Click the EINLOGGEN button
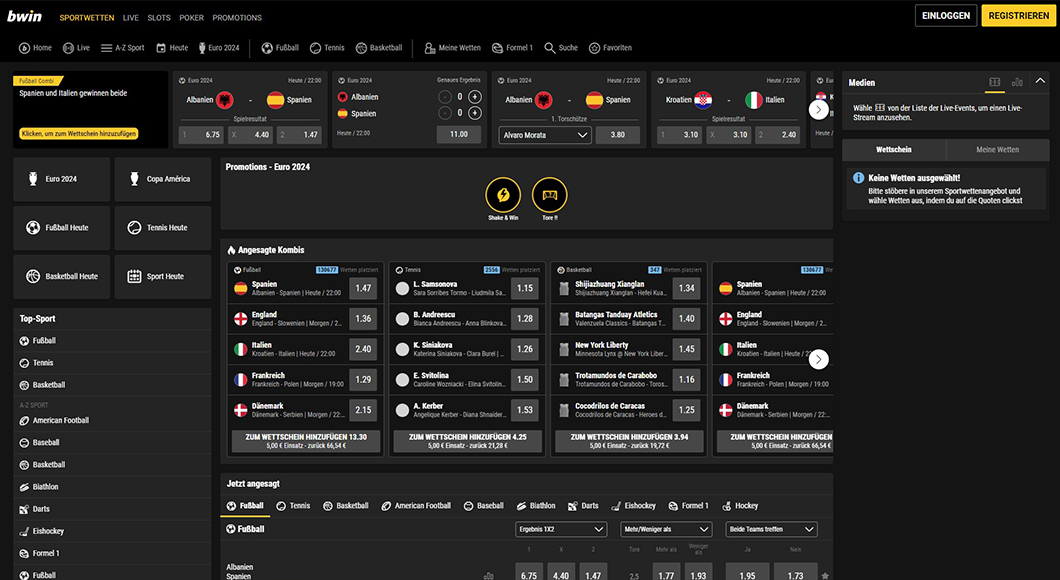Screen dimensions: 1060x580 coord(946,16)
